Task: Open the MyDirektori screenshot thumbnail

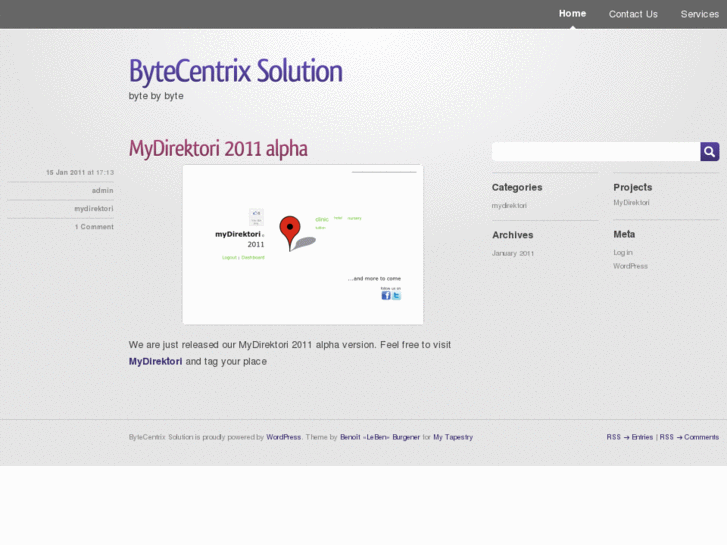Action: pos(303,244)
